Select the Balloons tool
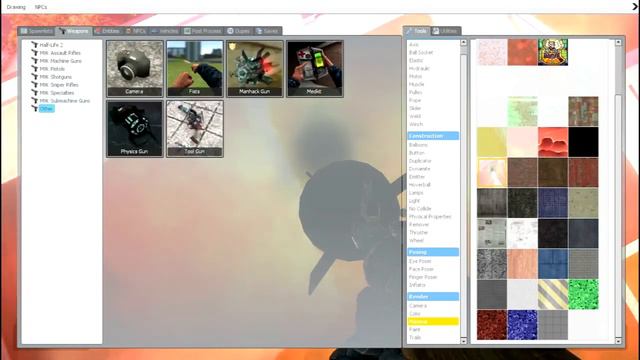Viewport: 640px width, 360px height. tap(418, 145)
